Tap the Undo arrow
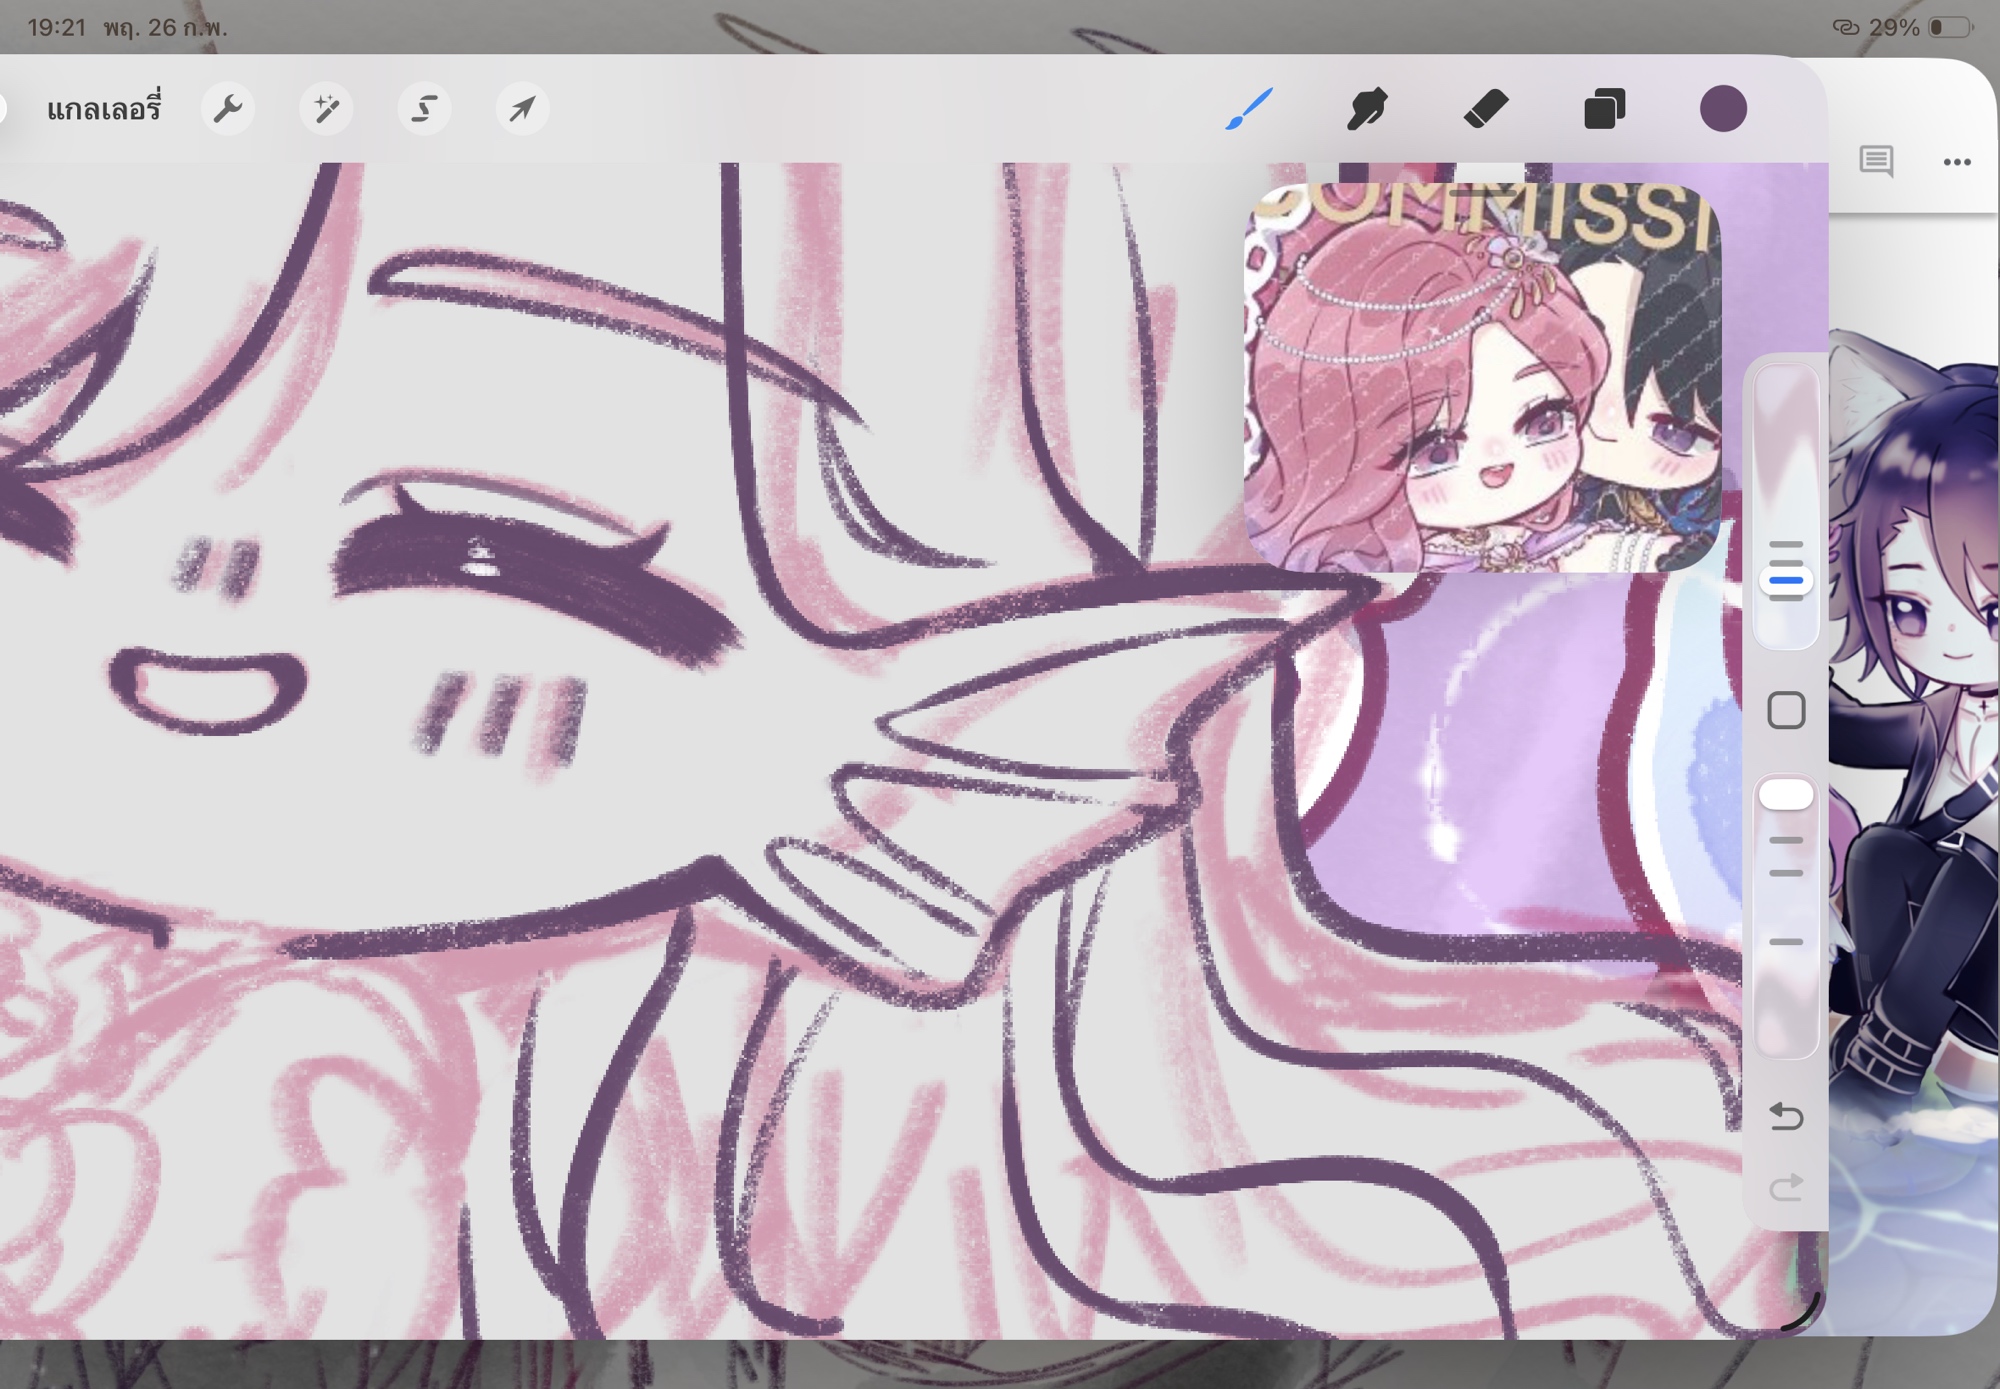Image resolution: width=2000 pixels, height=1389 pixels. [x=1786, y=1115]
